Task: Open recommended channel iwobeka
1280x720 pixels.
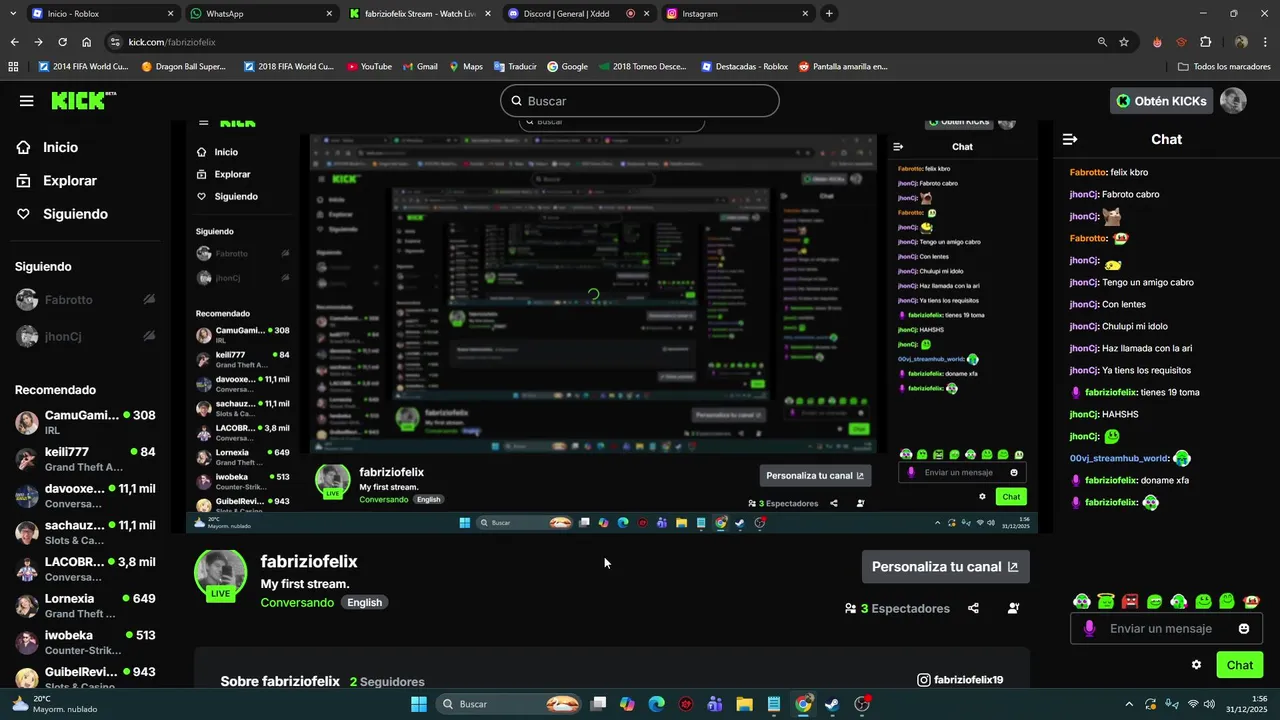Action: tap(85, 642)
